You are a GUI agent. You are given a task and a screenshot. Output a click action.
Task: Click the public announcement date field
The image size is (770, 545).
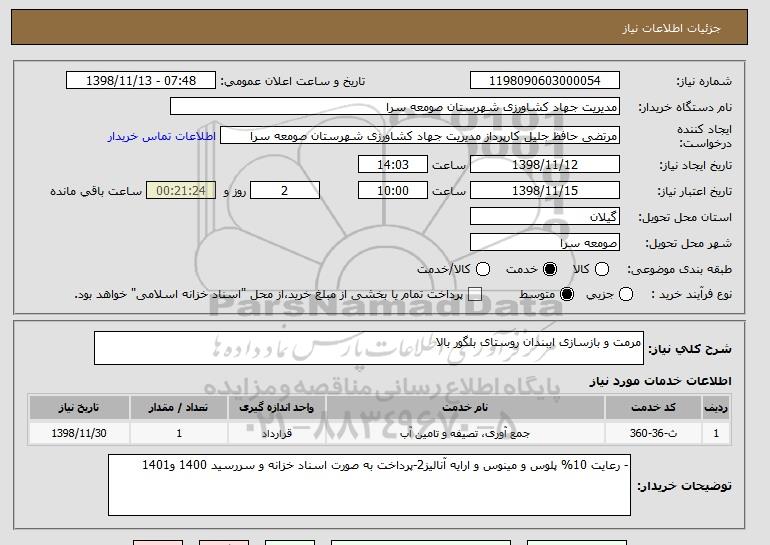[x=141, y=81]
